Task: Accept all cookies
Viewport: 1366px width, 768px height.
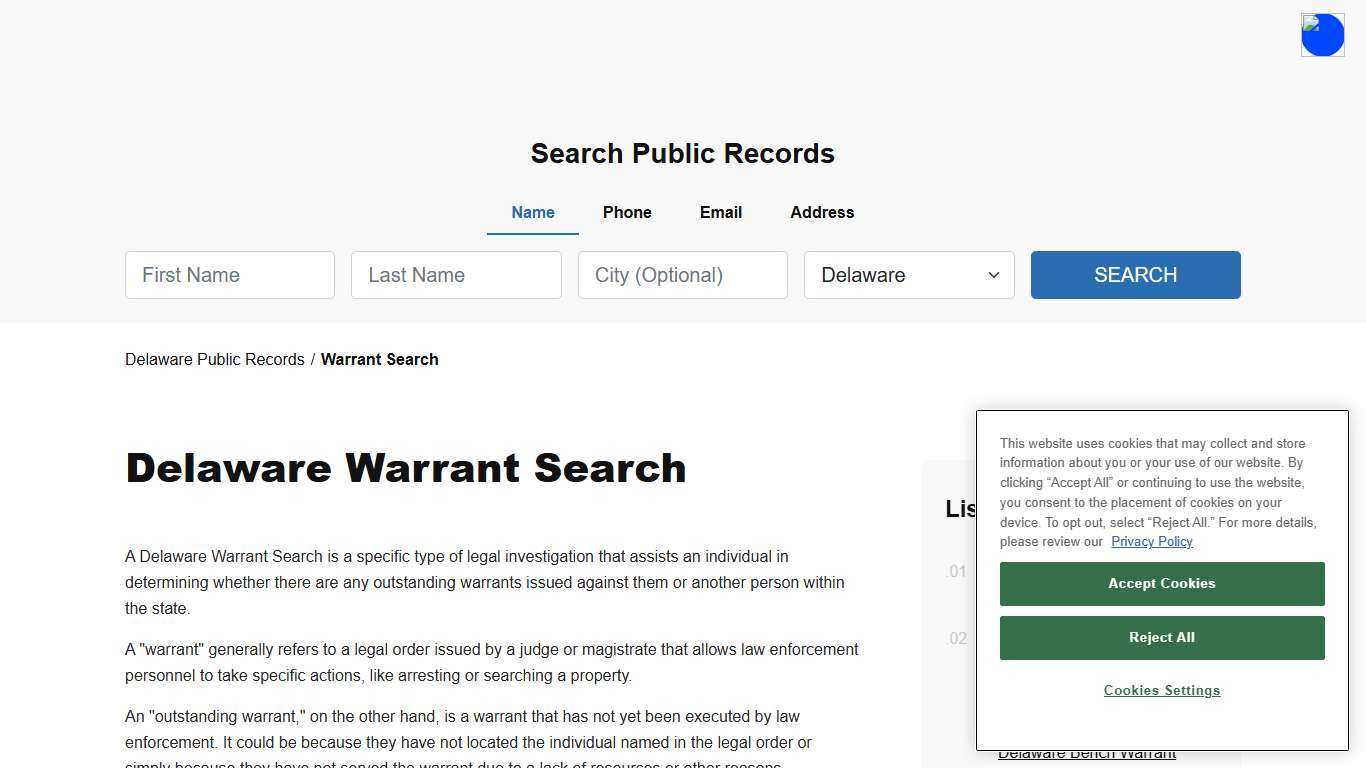Action: click(x=1161, y=583)
